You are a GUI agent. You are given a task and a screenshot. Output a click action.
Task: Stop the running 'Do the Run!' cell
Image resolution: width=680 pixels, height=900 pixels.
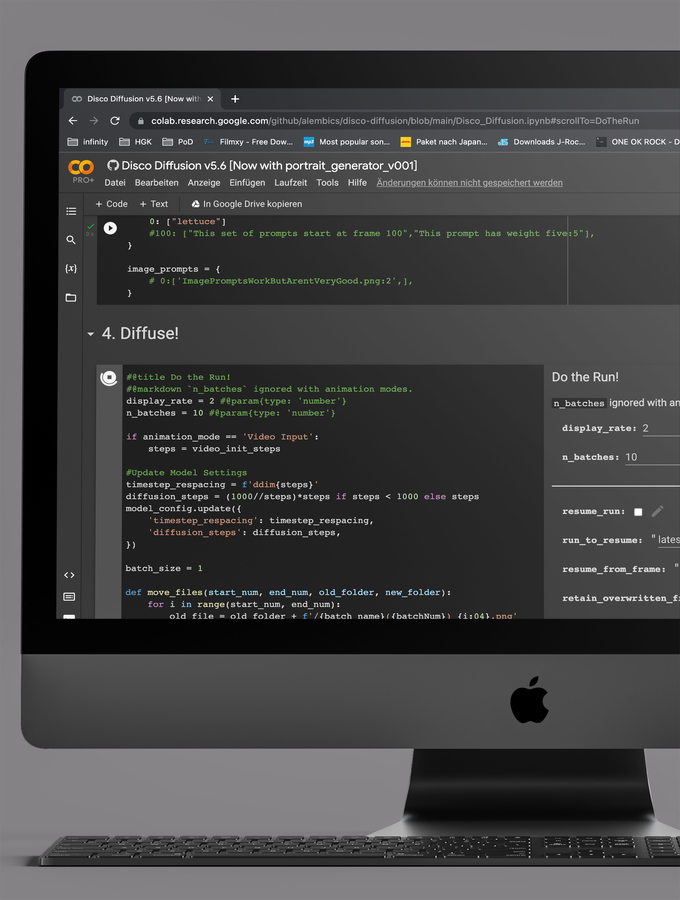(x=108, y=378)
